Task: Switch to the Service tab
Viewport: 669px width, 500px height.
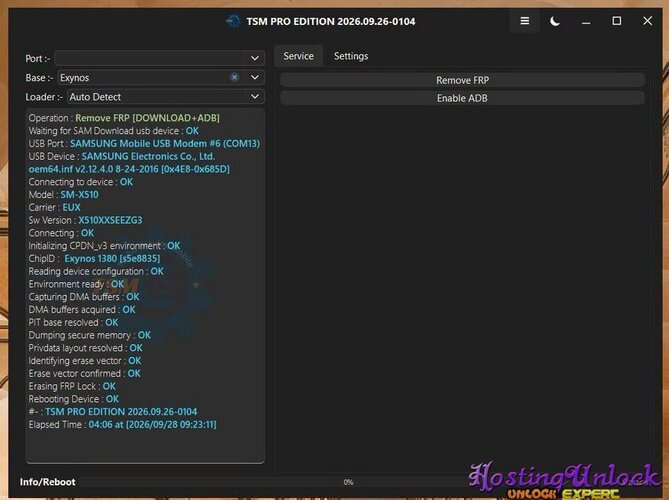Action: click(298, 56)
